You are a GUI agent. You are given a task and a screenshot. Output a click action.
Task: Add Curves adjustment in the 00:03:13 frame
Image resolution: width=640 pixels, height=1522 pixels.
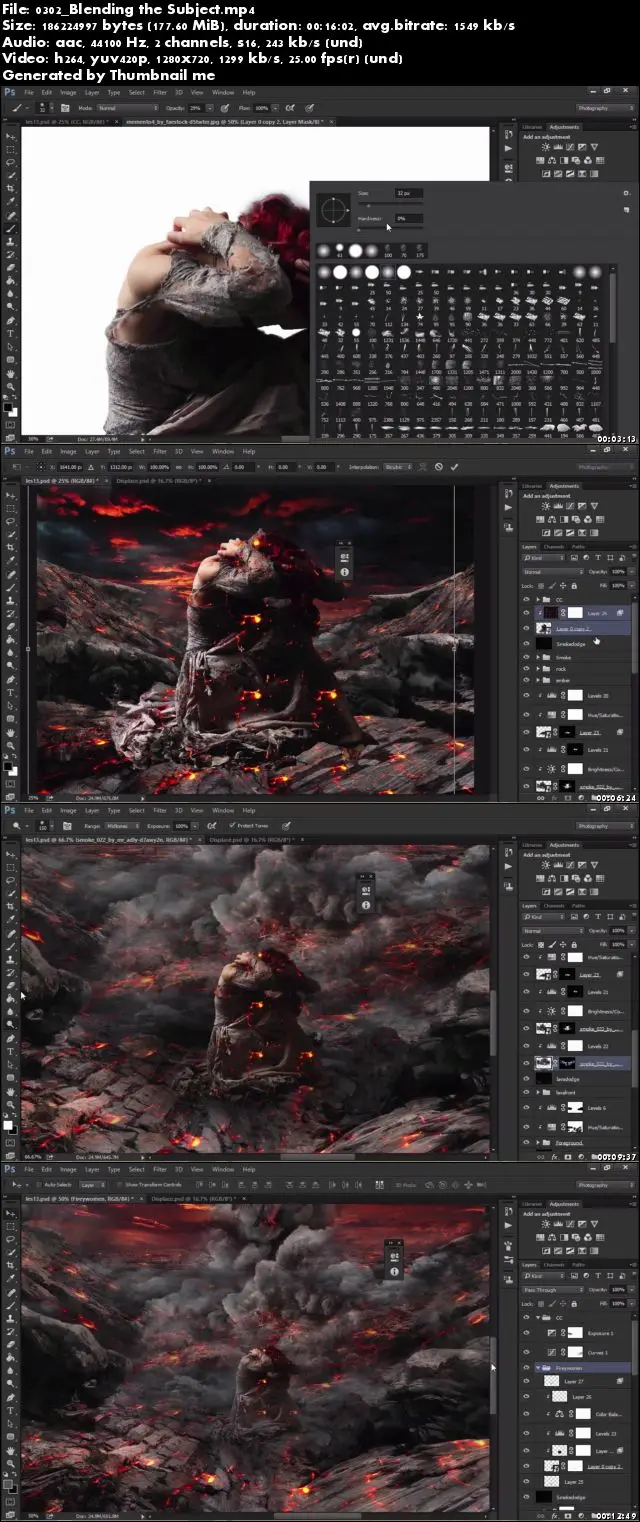[570, 147]
